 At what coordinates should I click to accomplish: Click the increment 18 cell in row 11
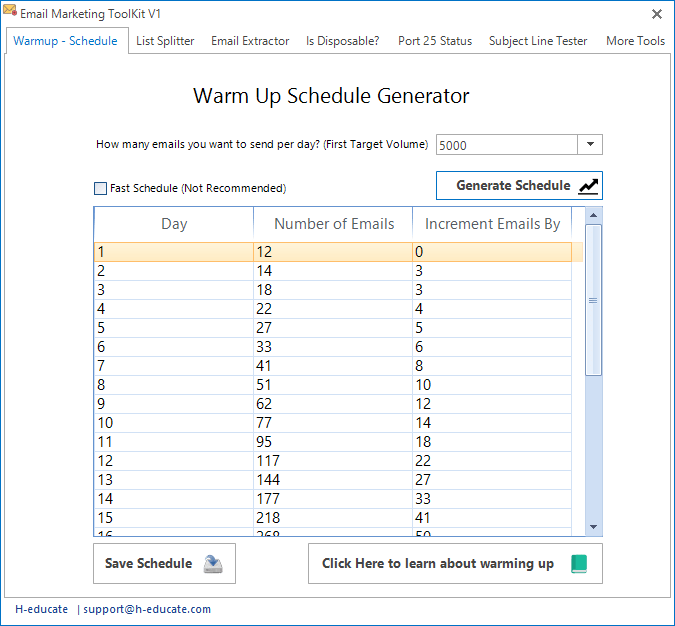[492, 442]
